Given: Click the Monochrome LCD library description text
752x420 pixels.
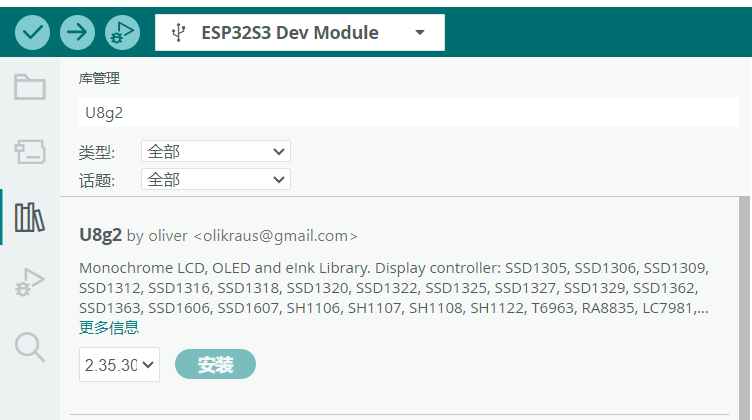Looking at the screenshot, I should point(394,288).
